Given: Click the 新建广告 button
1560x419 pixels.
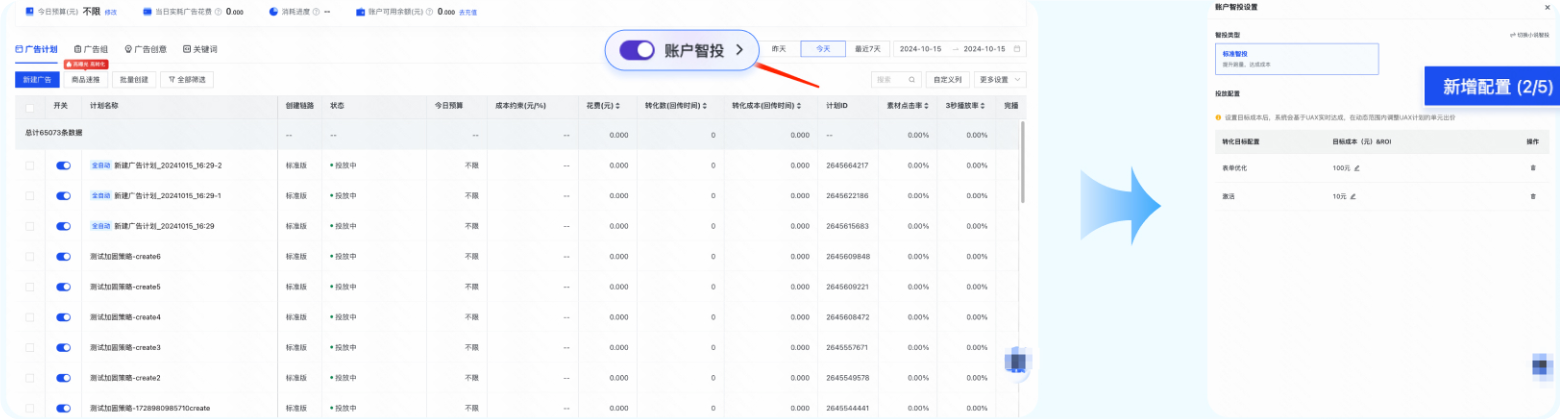Looking at the screenshot, I should click(x=38, y=79).
